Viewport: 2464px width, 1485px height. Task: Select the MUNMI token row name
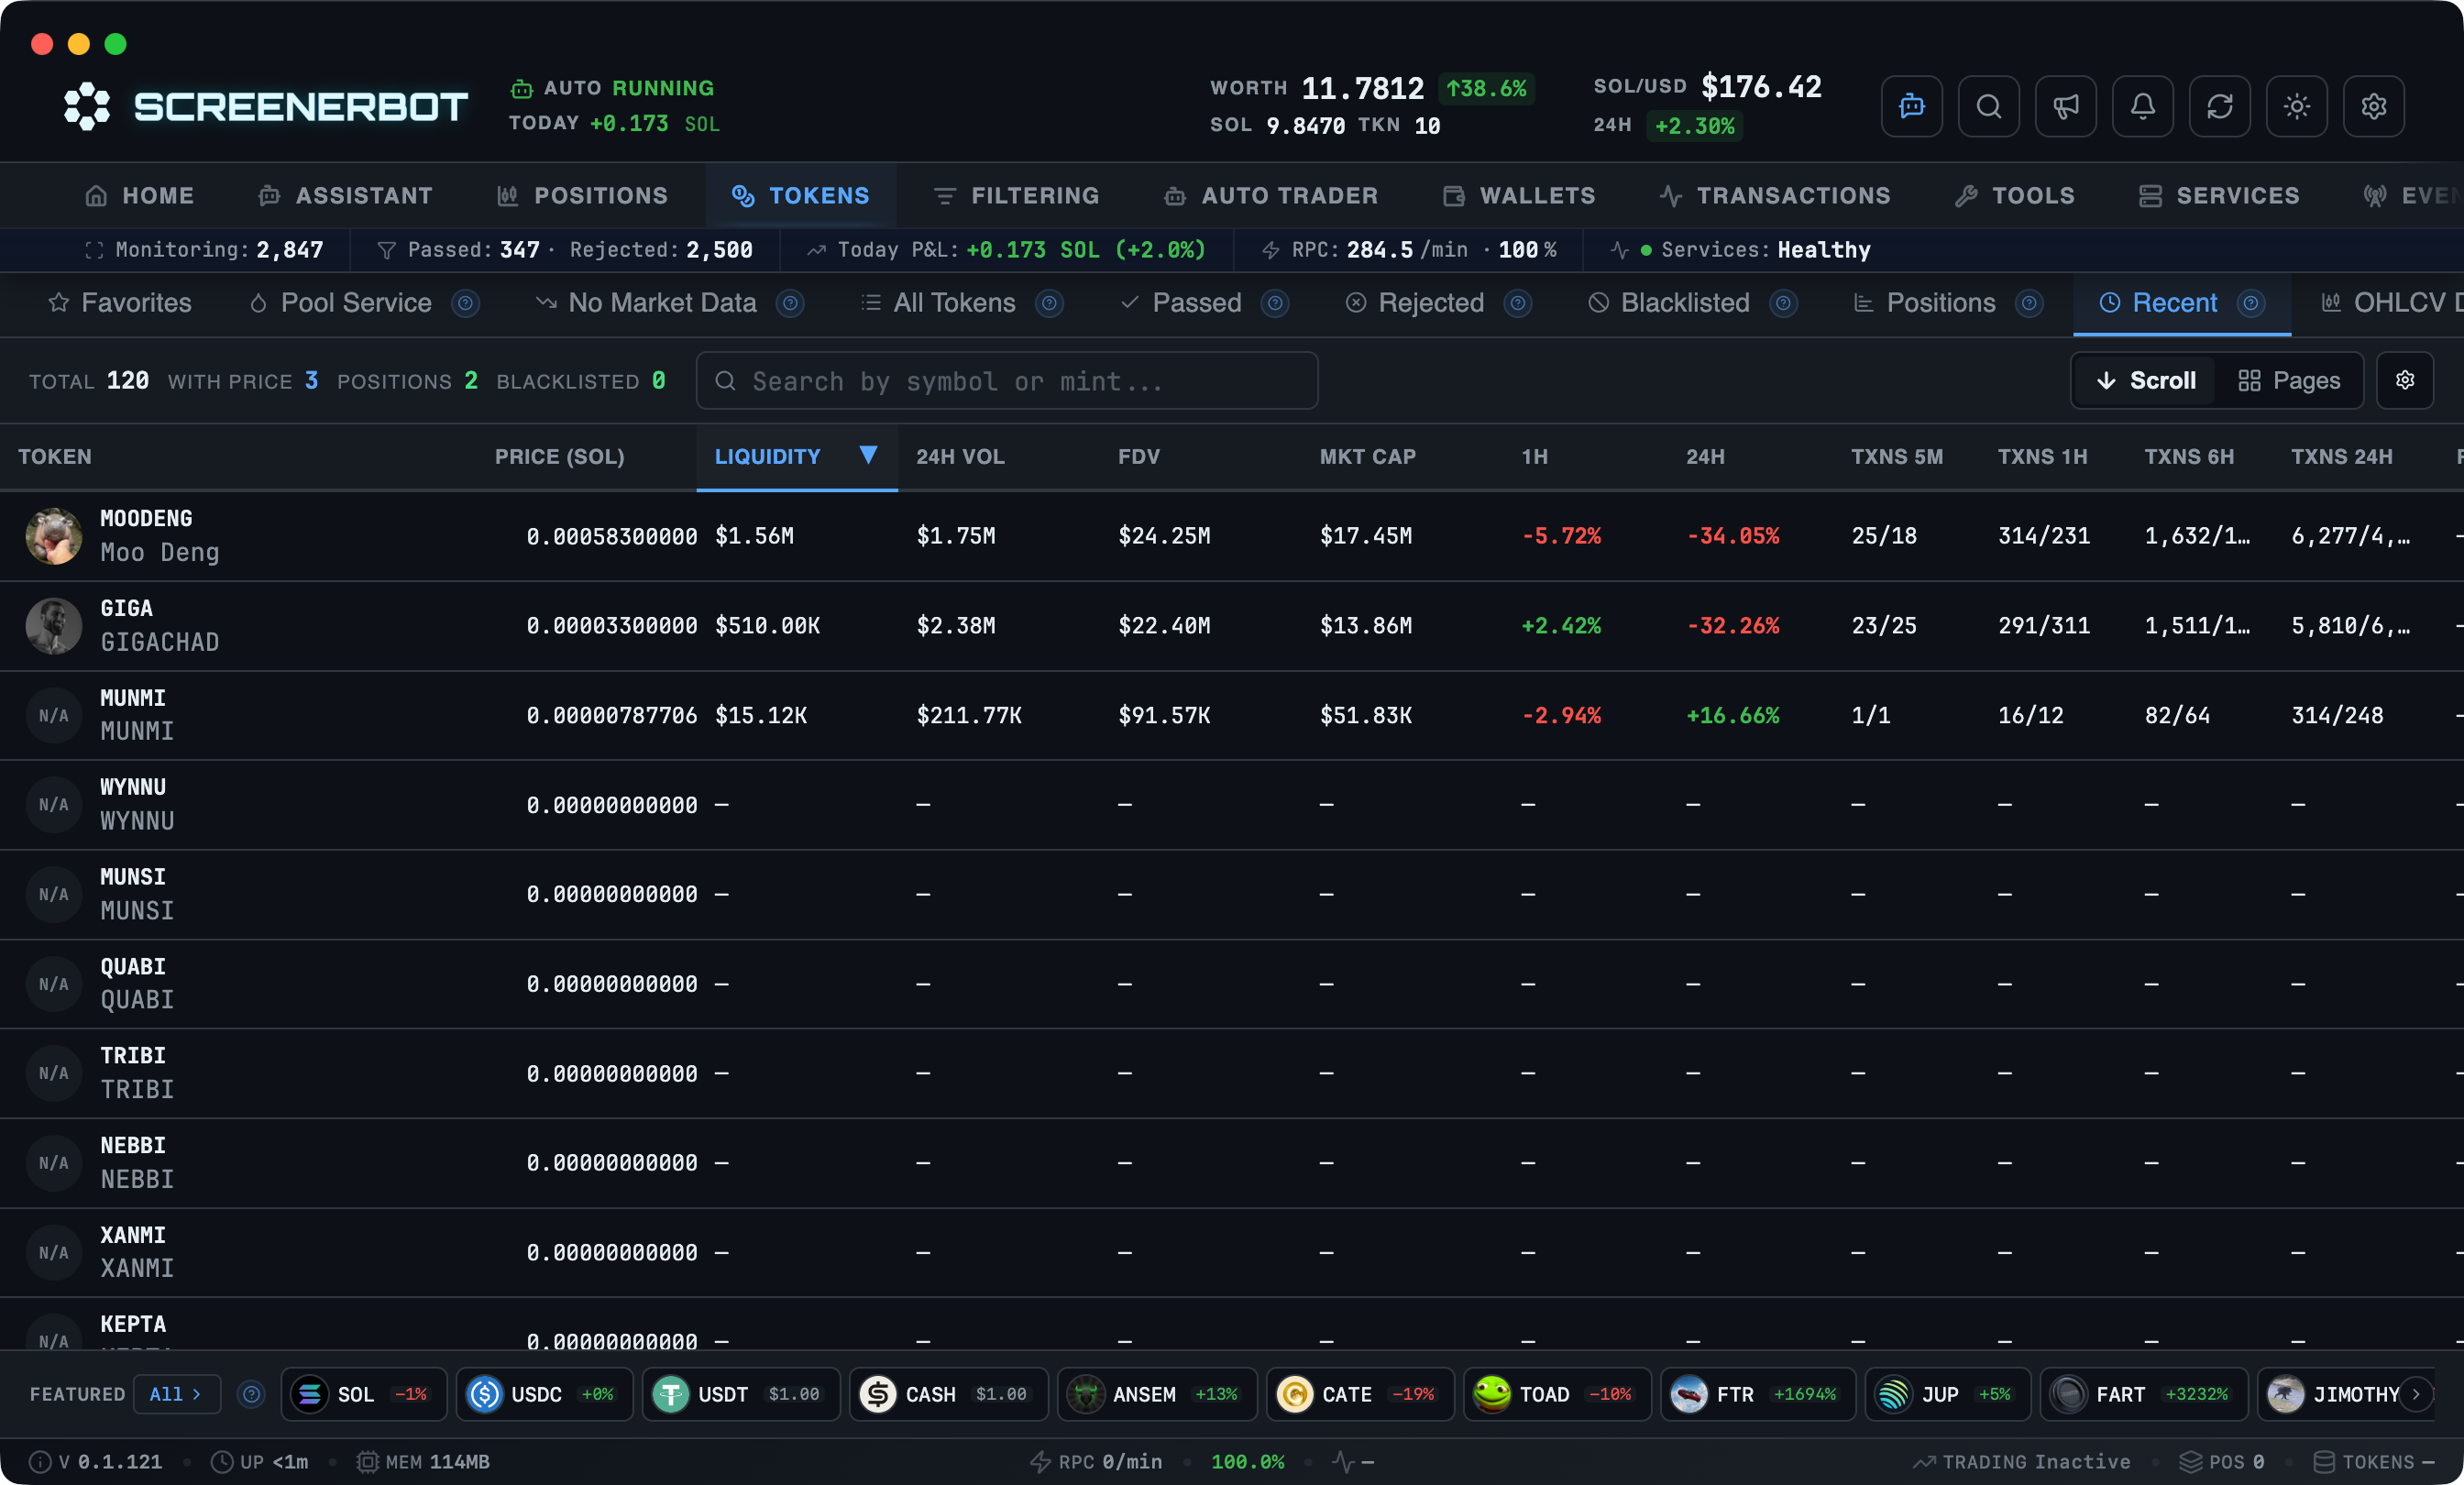[133, 698]
